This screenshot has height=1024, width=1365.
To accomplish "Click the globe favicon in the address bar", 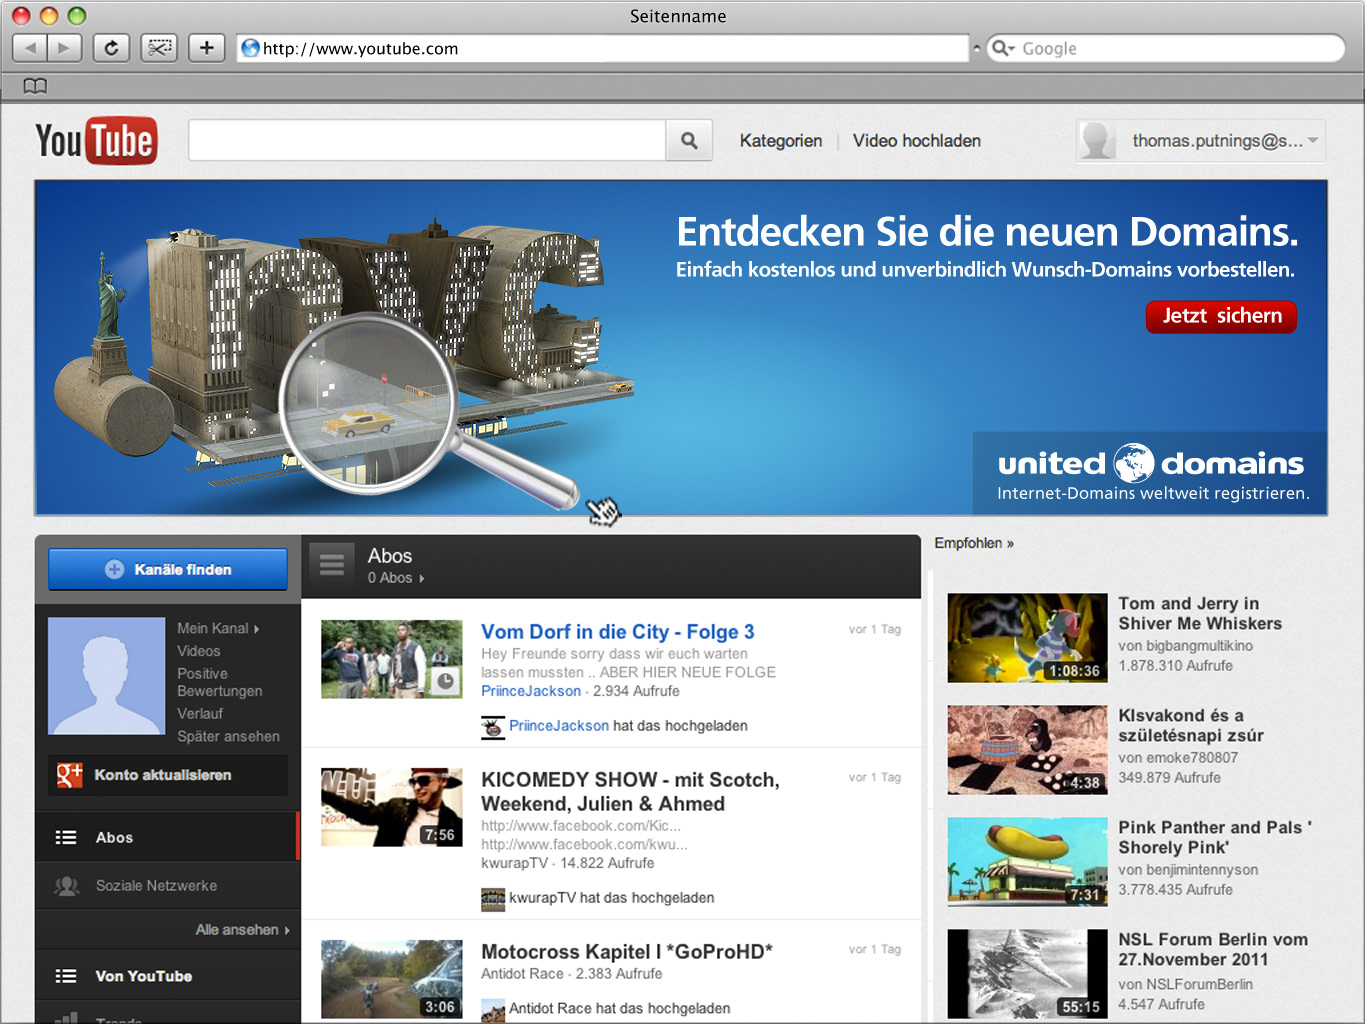I will (x=251, y=48).
